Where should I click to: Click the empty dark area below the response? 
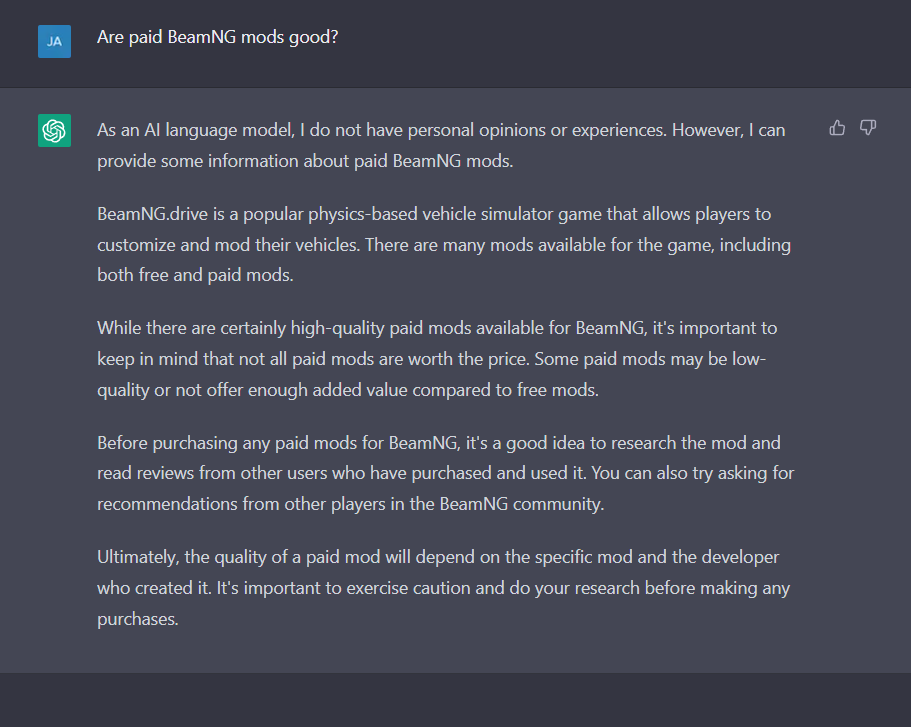coord(455,699)
